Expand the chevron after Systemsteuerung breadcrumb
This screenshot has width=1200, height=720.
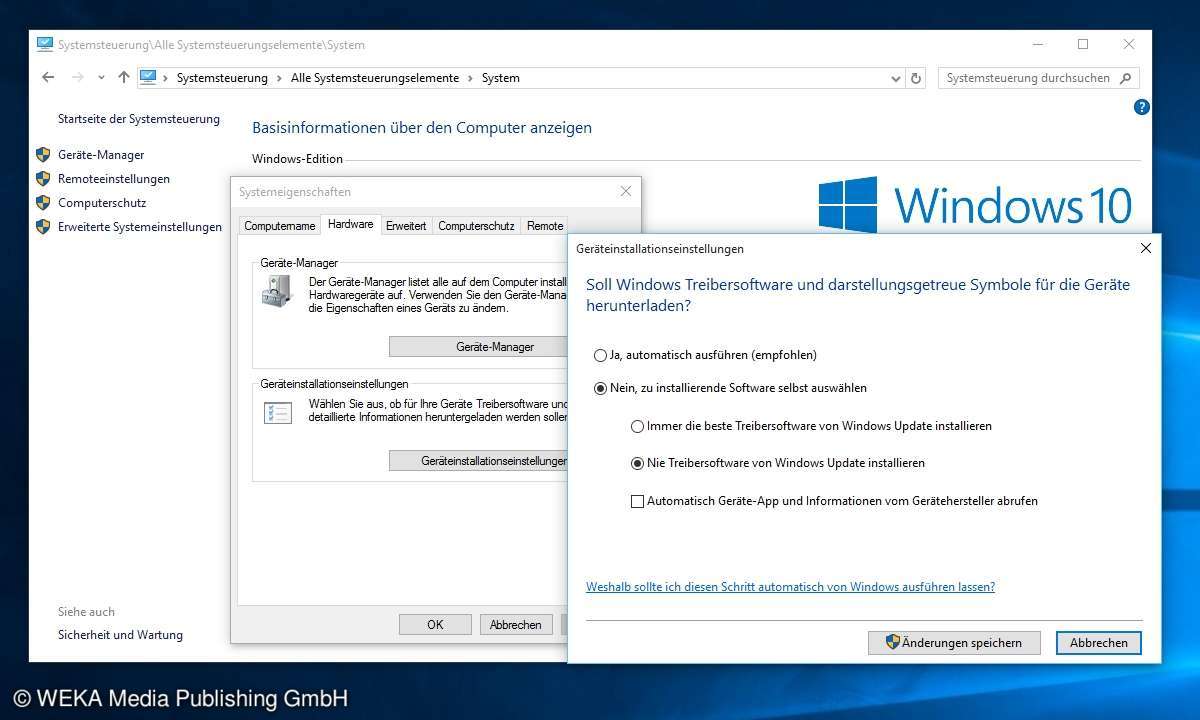(x=280, y=78)
